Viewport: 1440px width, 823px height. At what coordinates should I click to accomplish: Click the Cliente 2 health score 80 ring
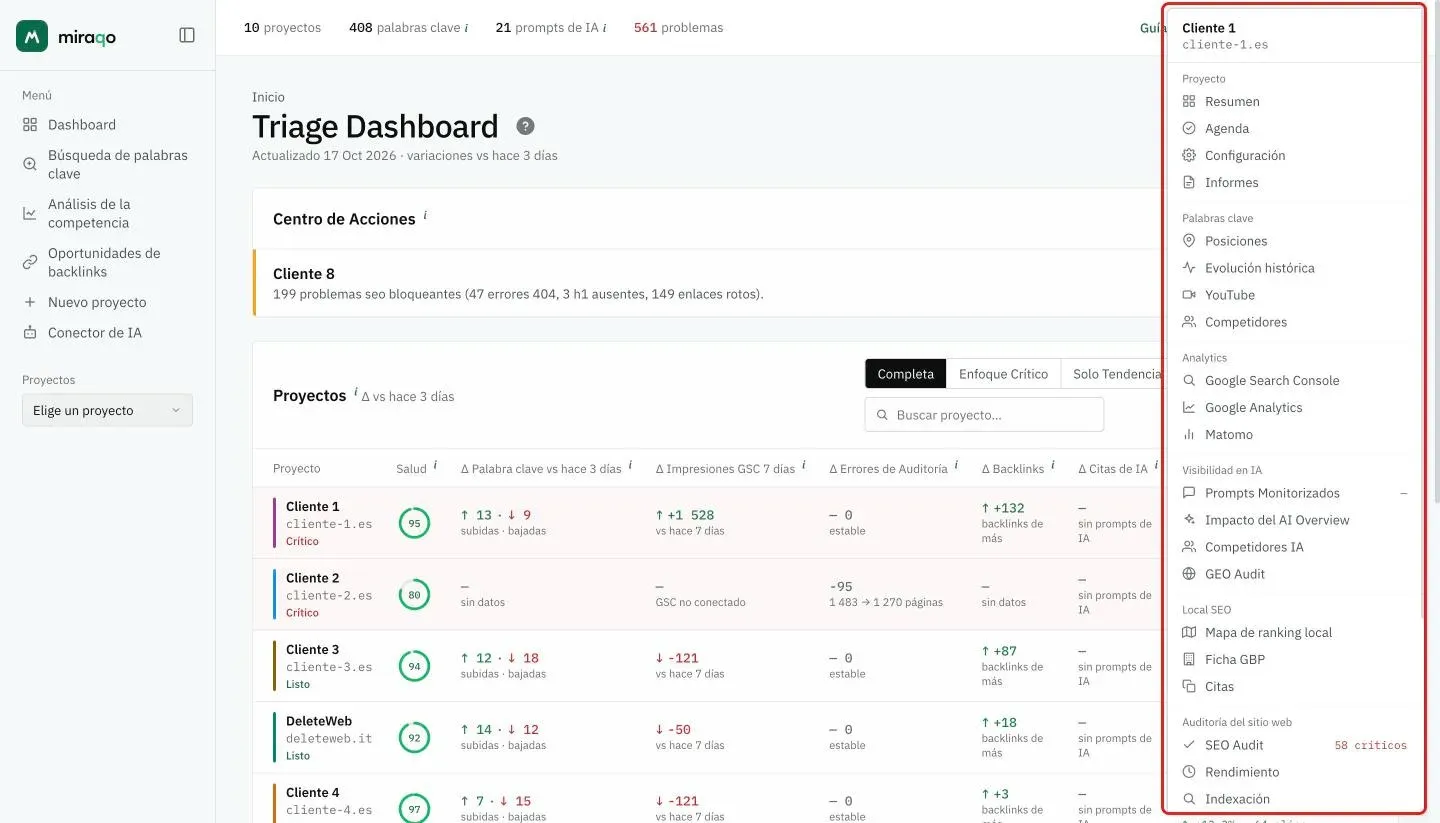click(x=414, y=594)
